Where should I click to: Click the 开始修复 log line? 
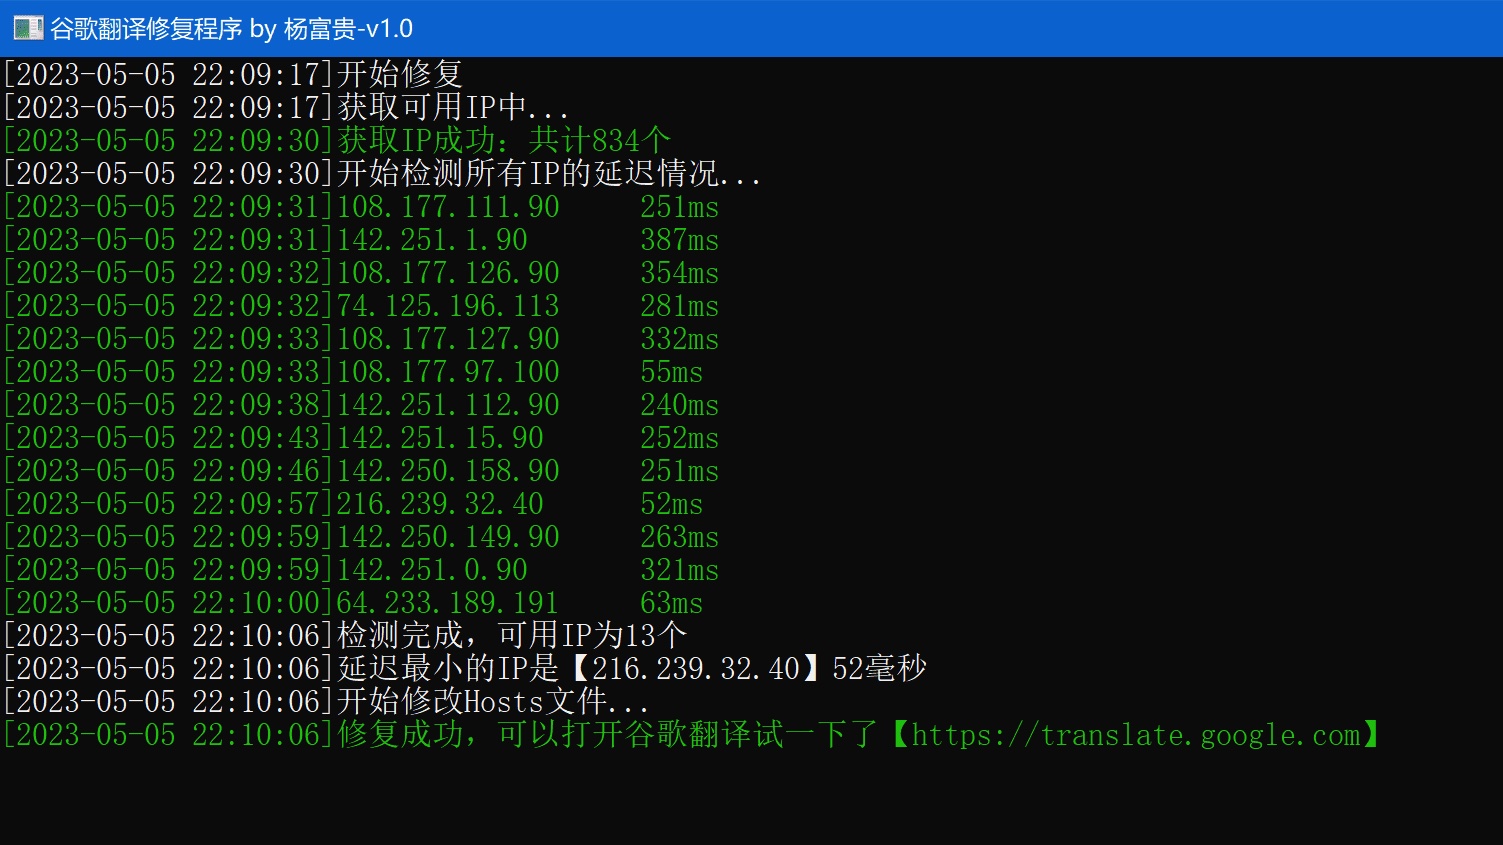(x=399, y=74)
